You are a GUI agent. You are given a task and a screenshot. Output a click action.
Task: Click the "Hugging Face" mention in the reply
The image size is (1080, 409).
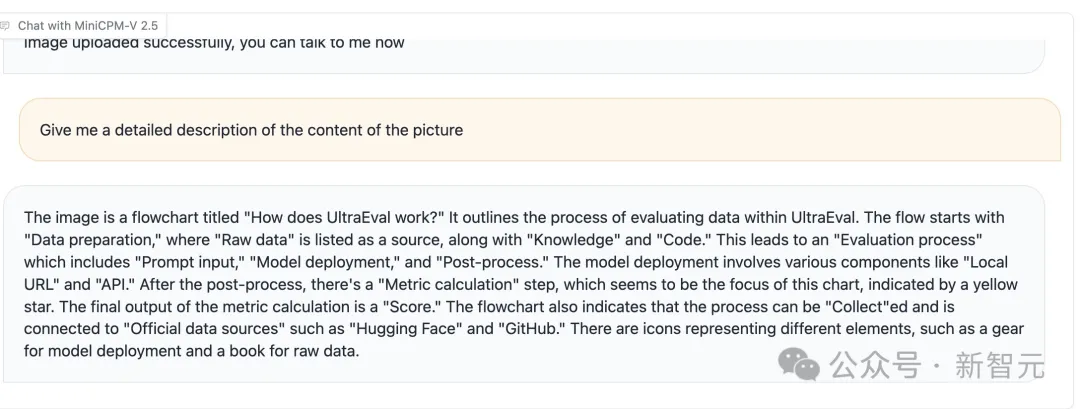406,329
